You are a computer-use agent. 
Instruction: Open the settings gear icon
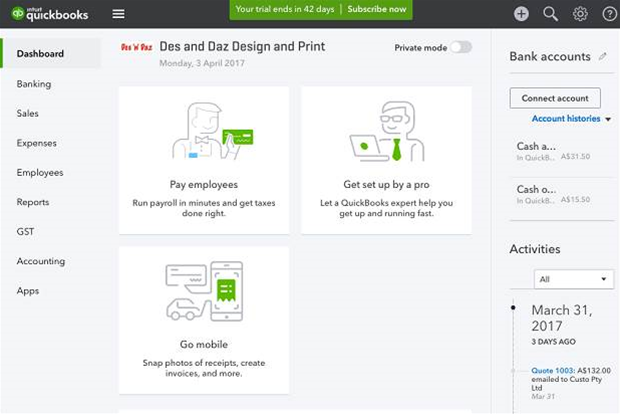[580, 14]
